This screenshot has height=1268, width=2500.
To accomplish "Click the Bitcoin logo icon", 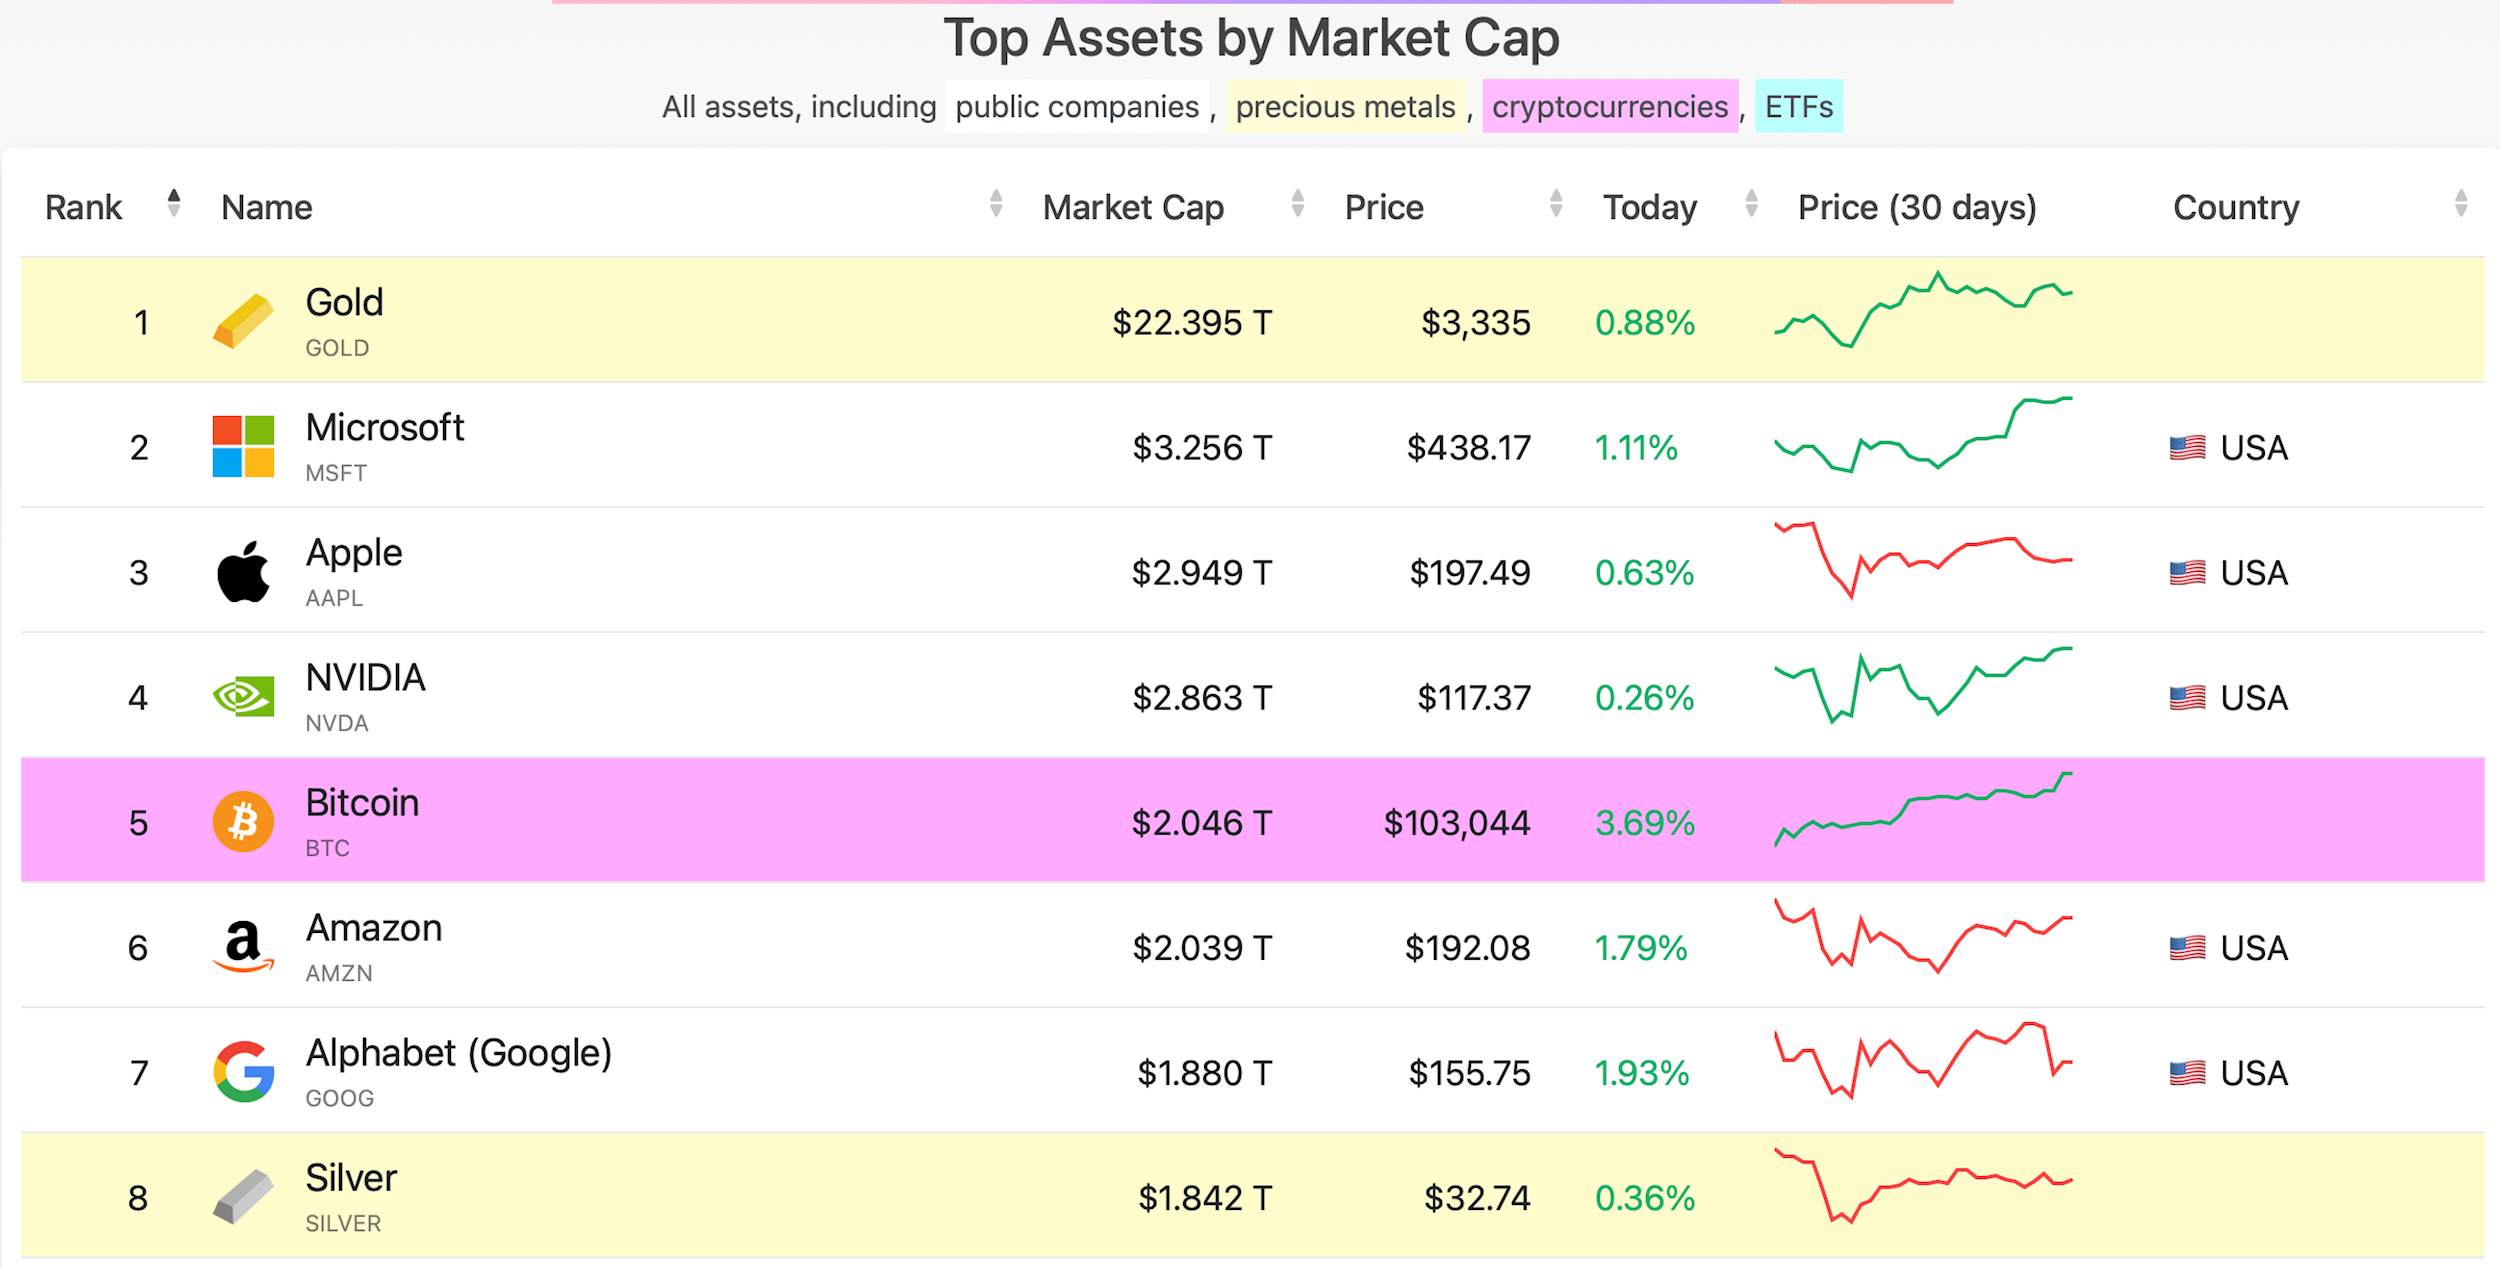I will coord(243,822).
